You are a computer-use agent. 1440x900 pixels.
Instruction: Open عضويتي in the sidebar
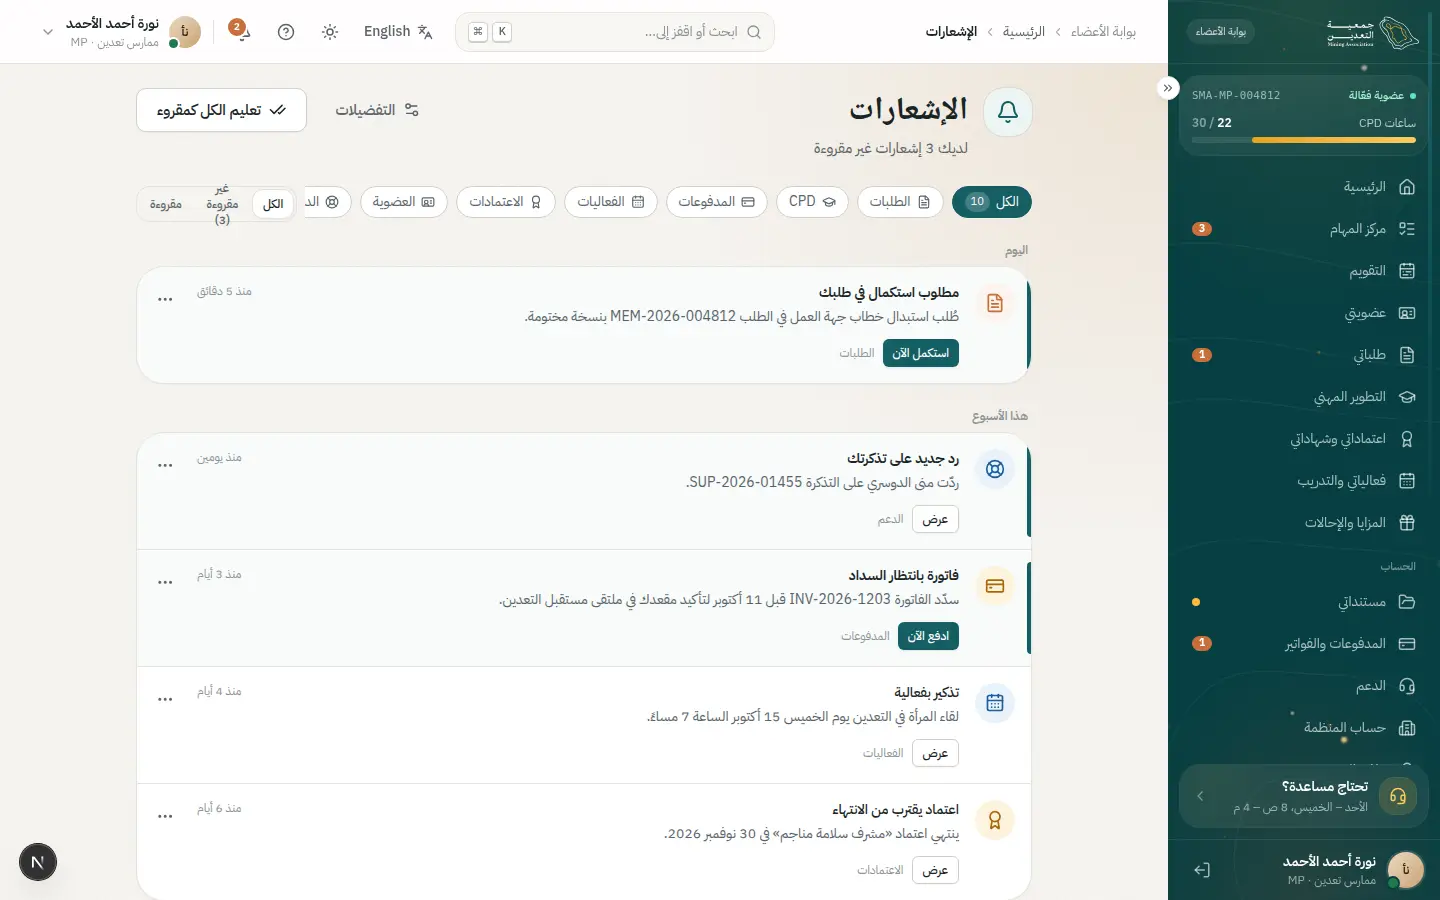[1304, 313]
